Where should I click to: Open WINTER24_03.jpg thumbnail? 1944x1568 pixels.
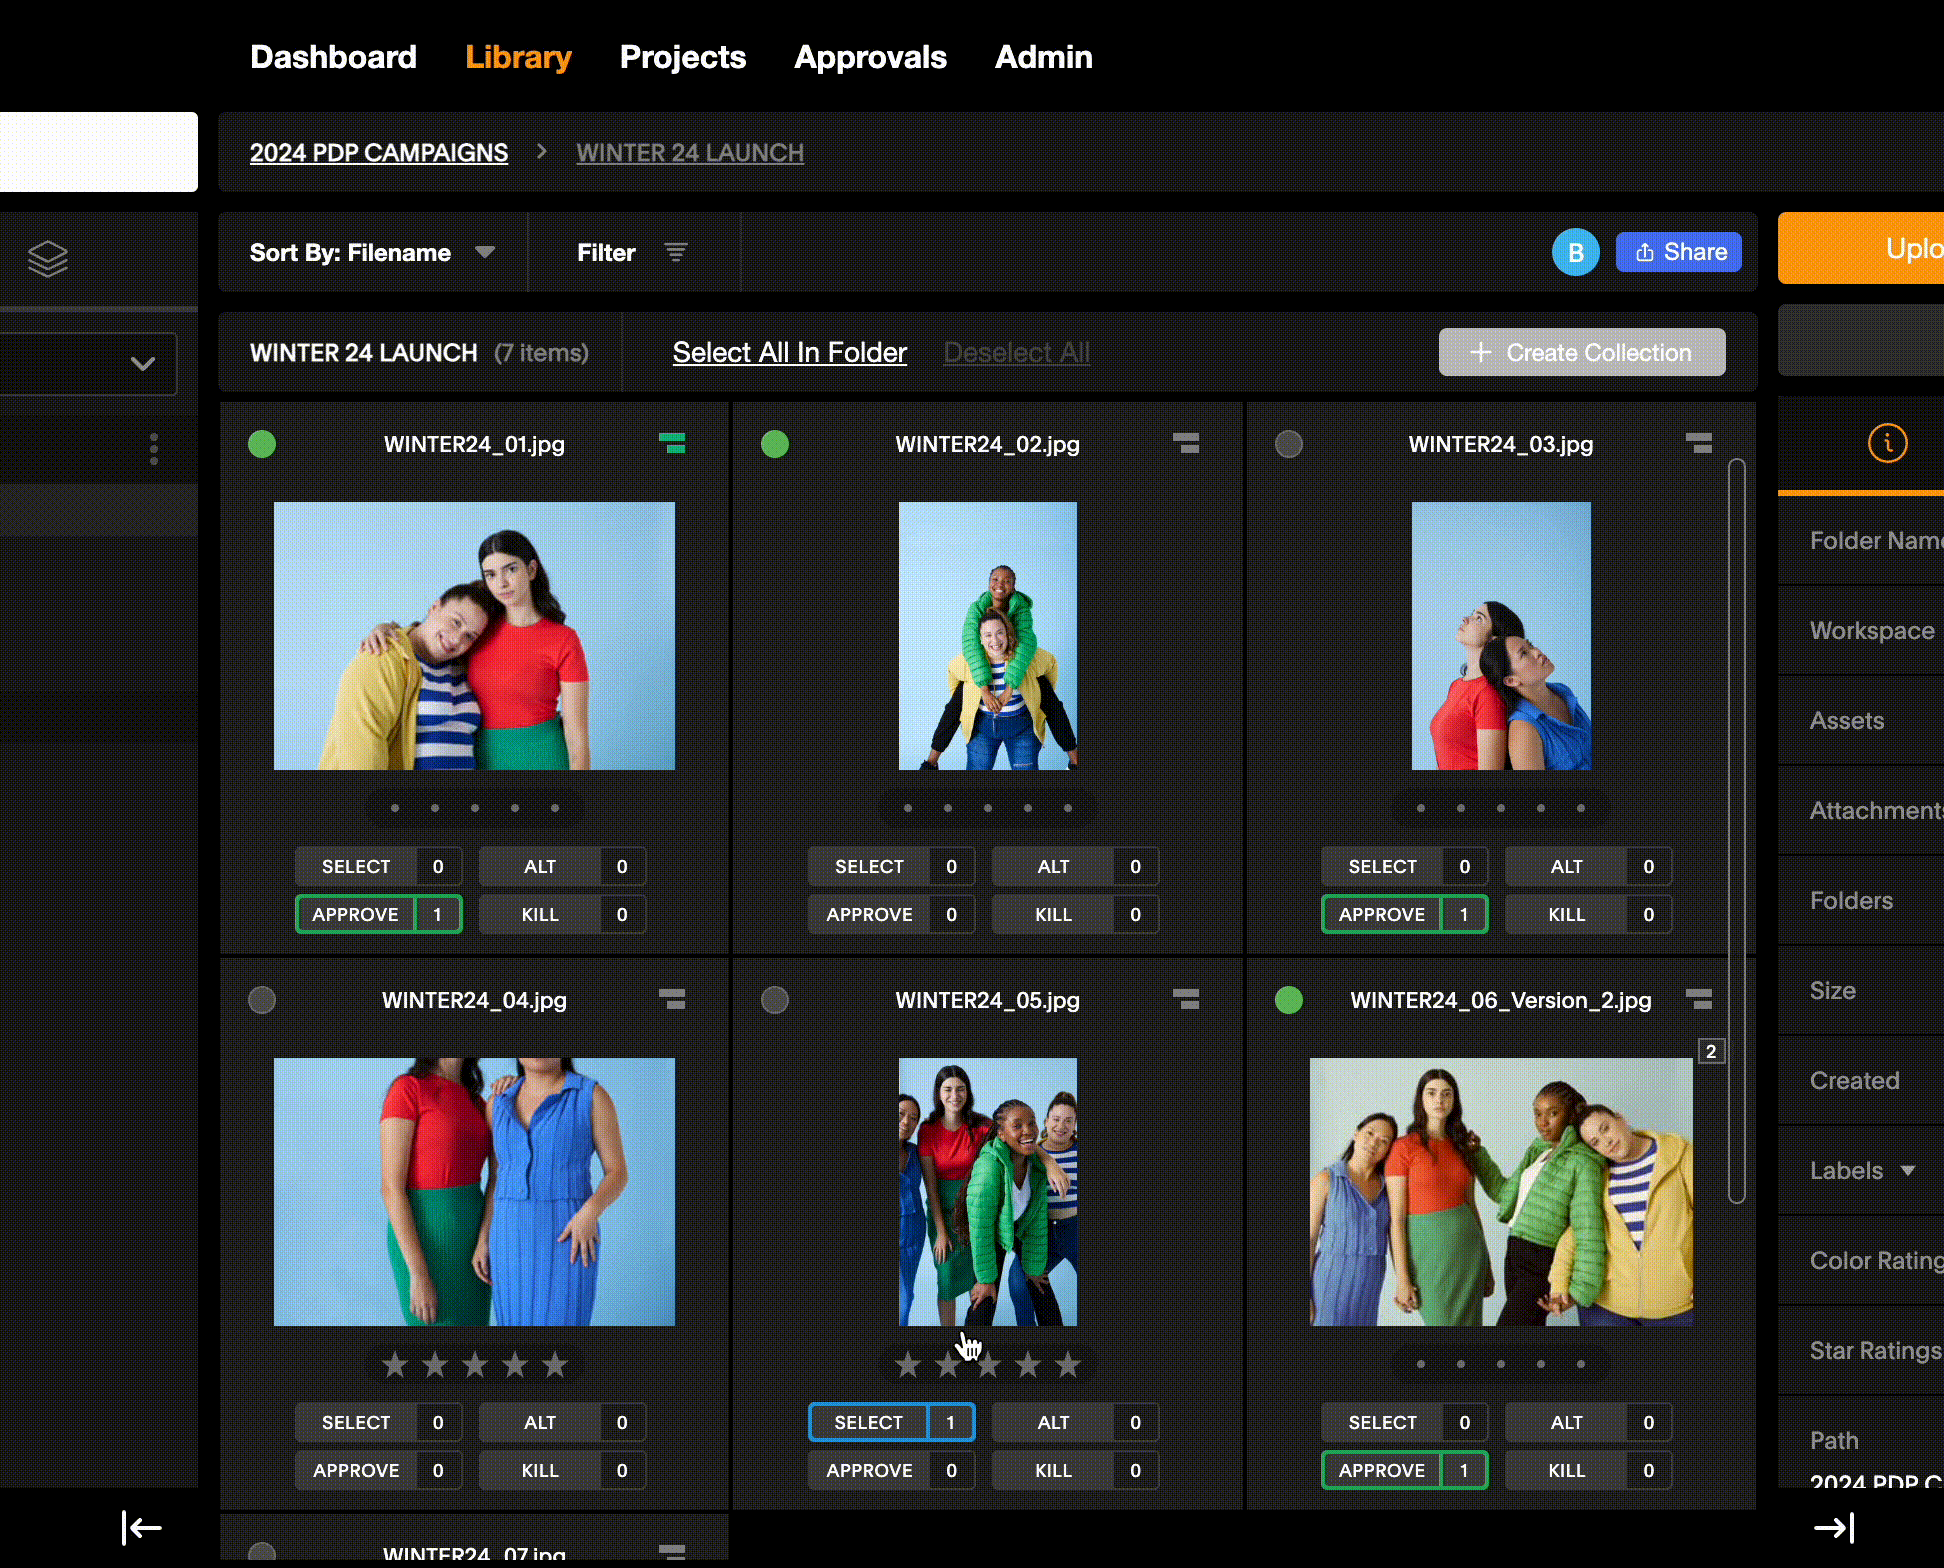pos(1501,636)
